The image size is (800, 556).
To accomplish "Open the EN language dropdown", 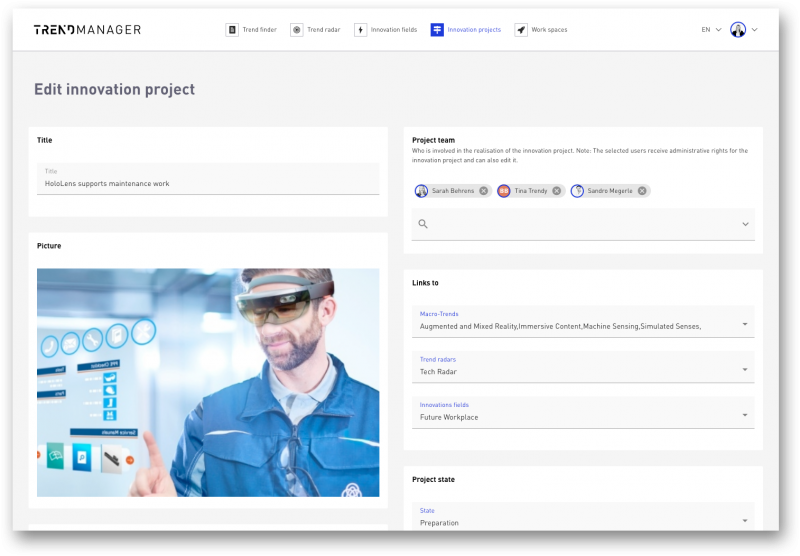I will [x=711, y=30].
